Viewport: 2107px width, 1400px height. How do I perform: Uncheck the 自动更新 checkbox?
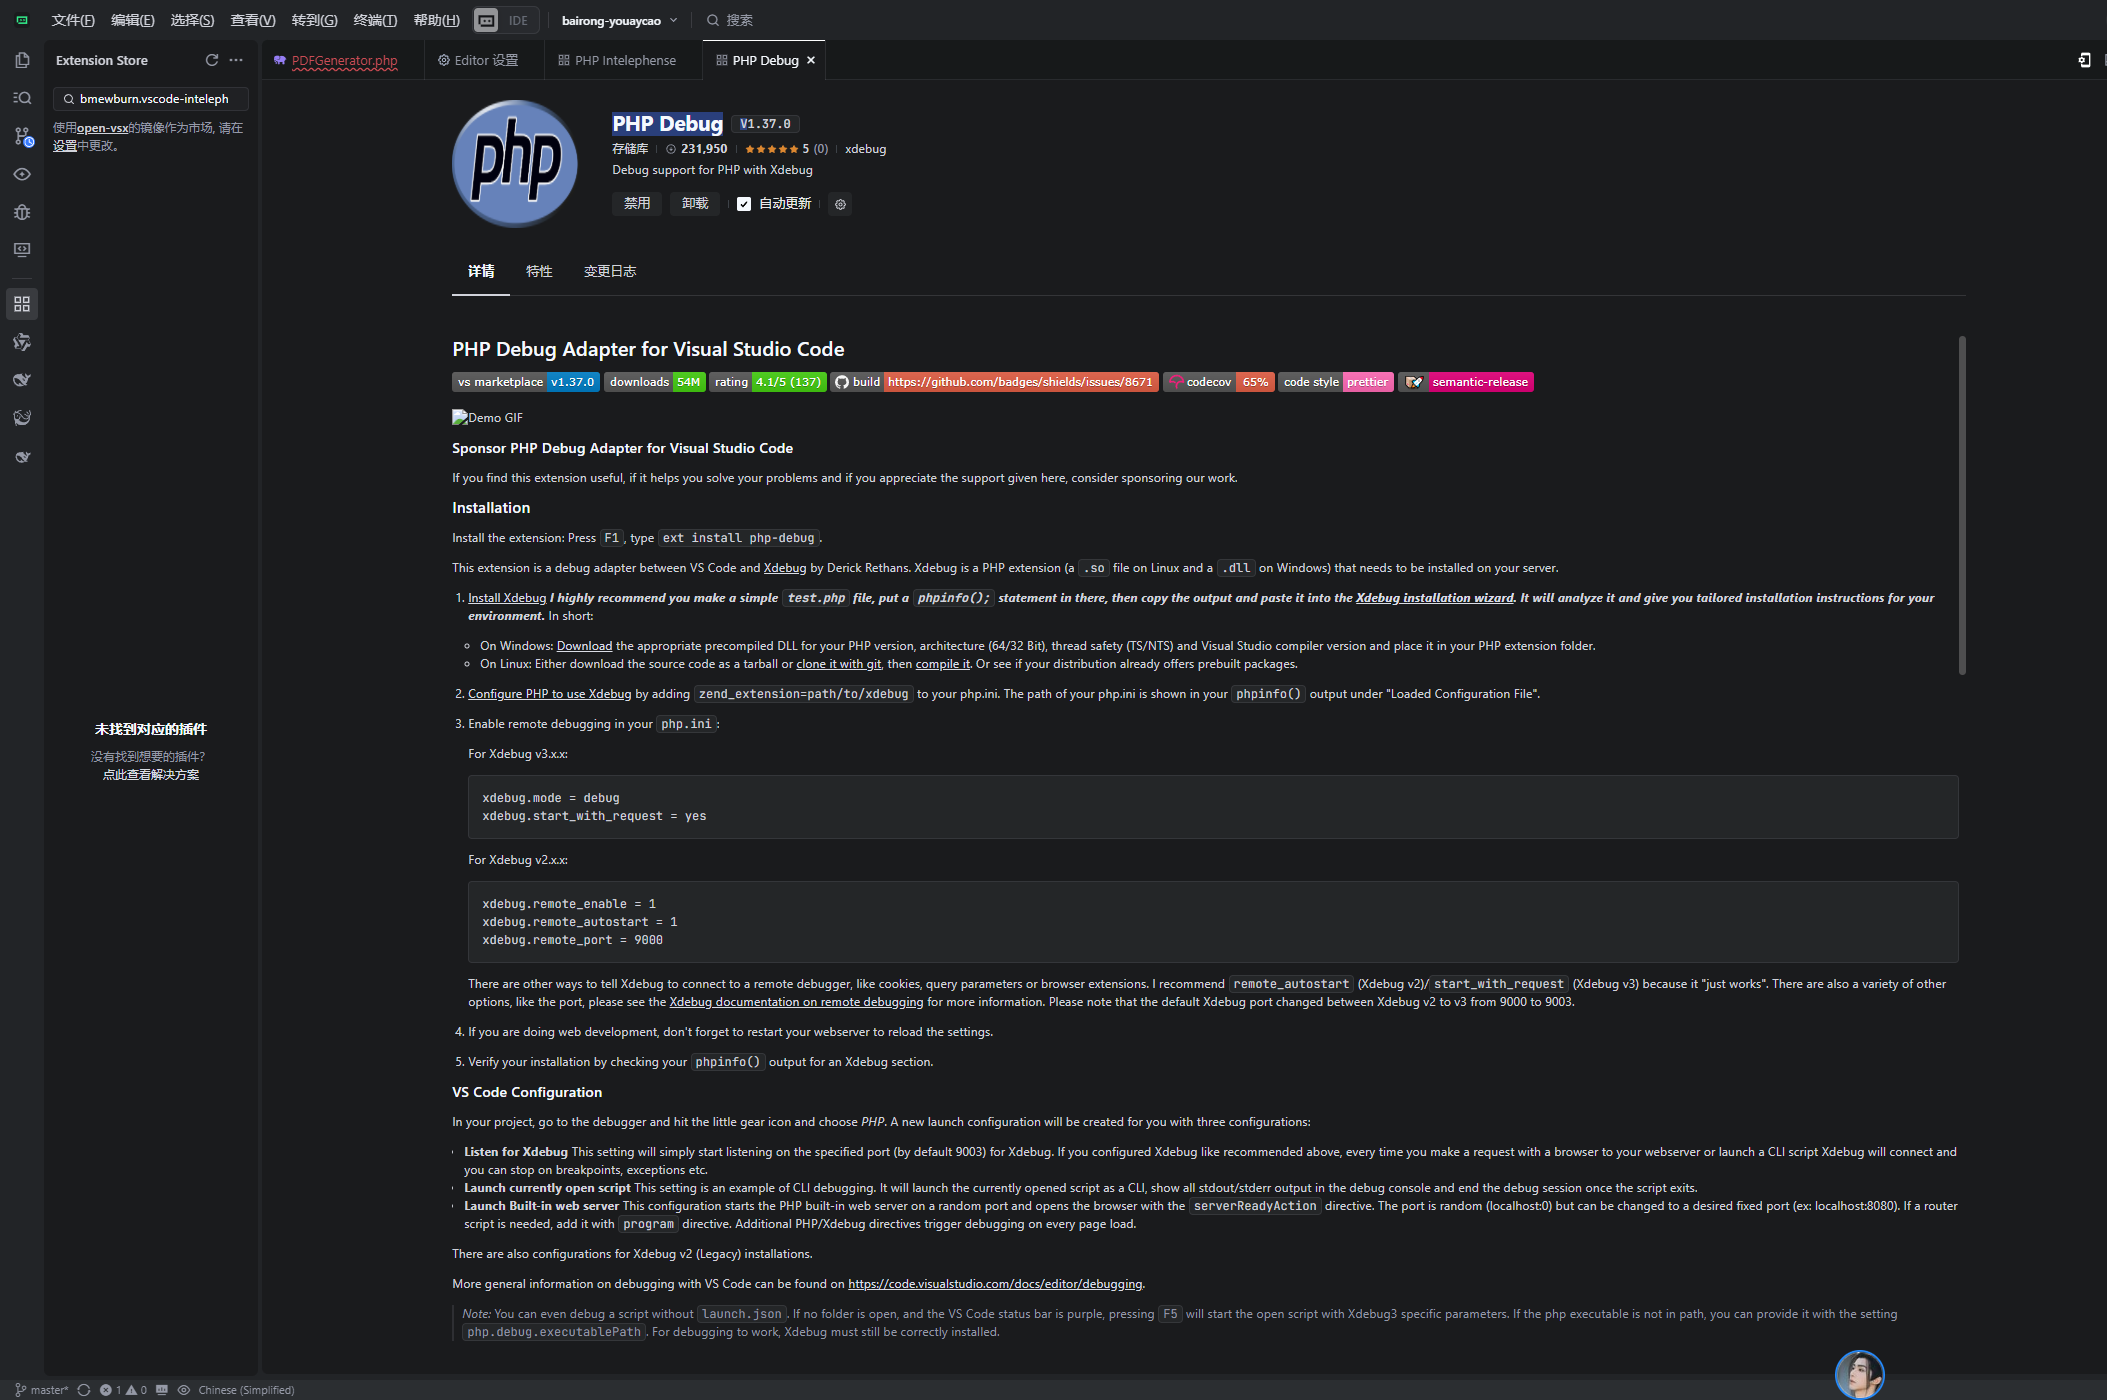pos(744,204)
